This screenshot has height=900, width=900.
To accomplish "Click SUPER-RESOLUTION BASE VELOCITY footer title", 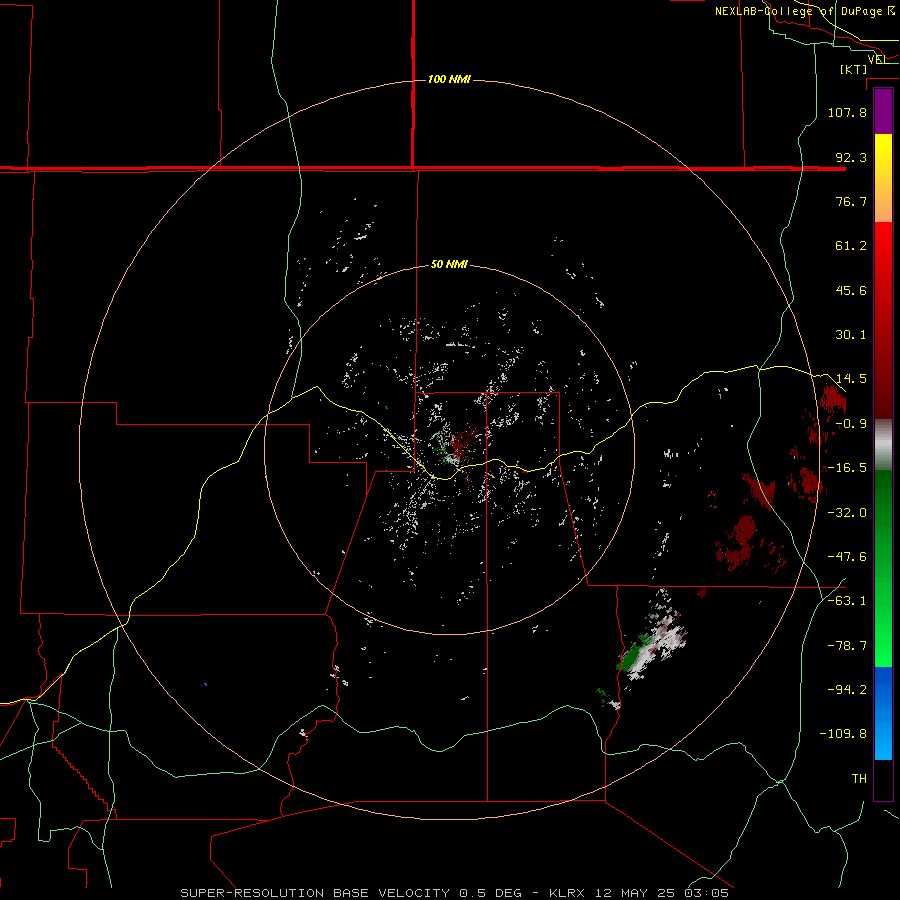I will point(315,893).
